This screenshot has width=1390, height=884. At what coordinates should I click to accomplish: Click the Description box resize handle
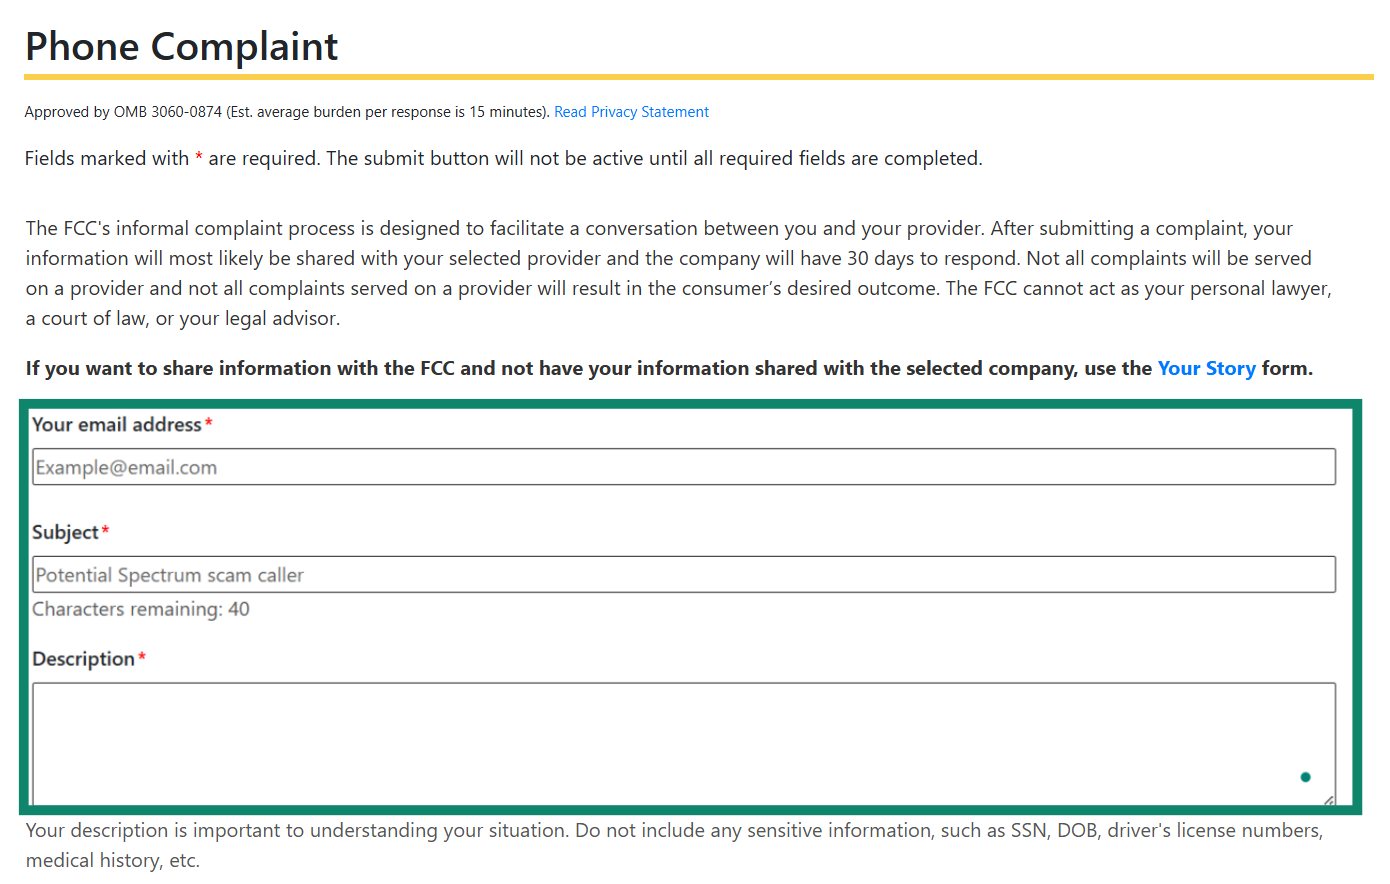1328,799
